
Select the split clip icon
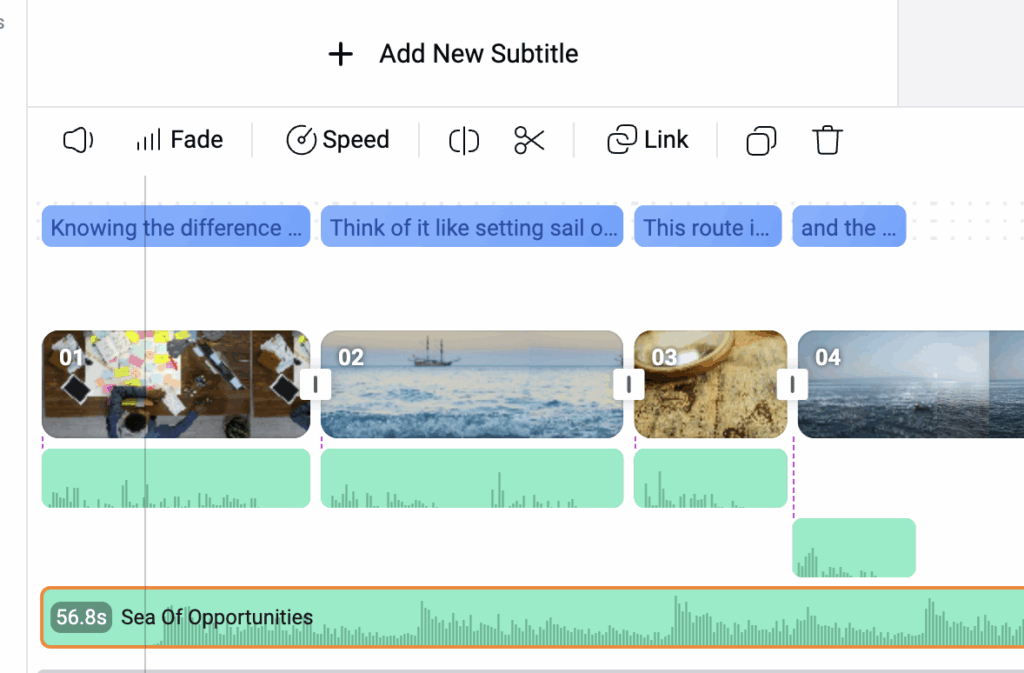click(x=462, y=140)
